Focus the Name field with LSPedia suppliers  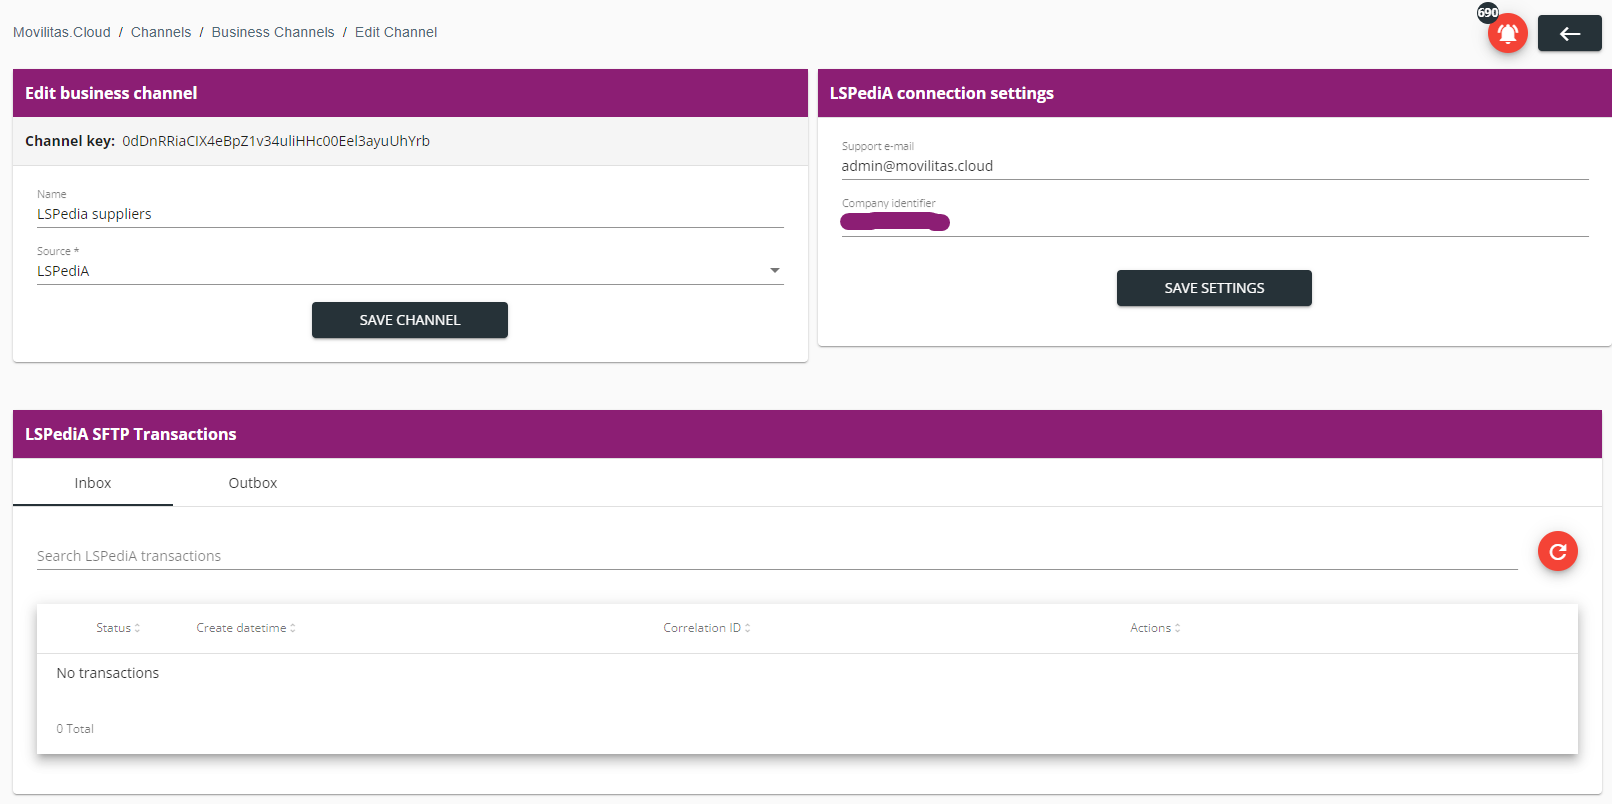click(410, 214)
